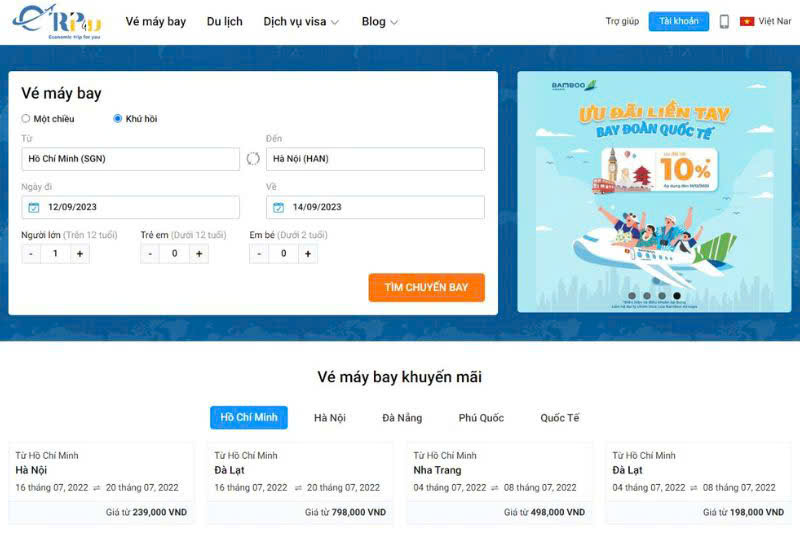Click the Hồ Chí Minh (SGN) departure field
Viewport: 800px width, 533px height.
tap(131, 159)
